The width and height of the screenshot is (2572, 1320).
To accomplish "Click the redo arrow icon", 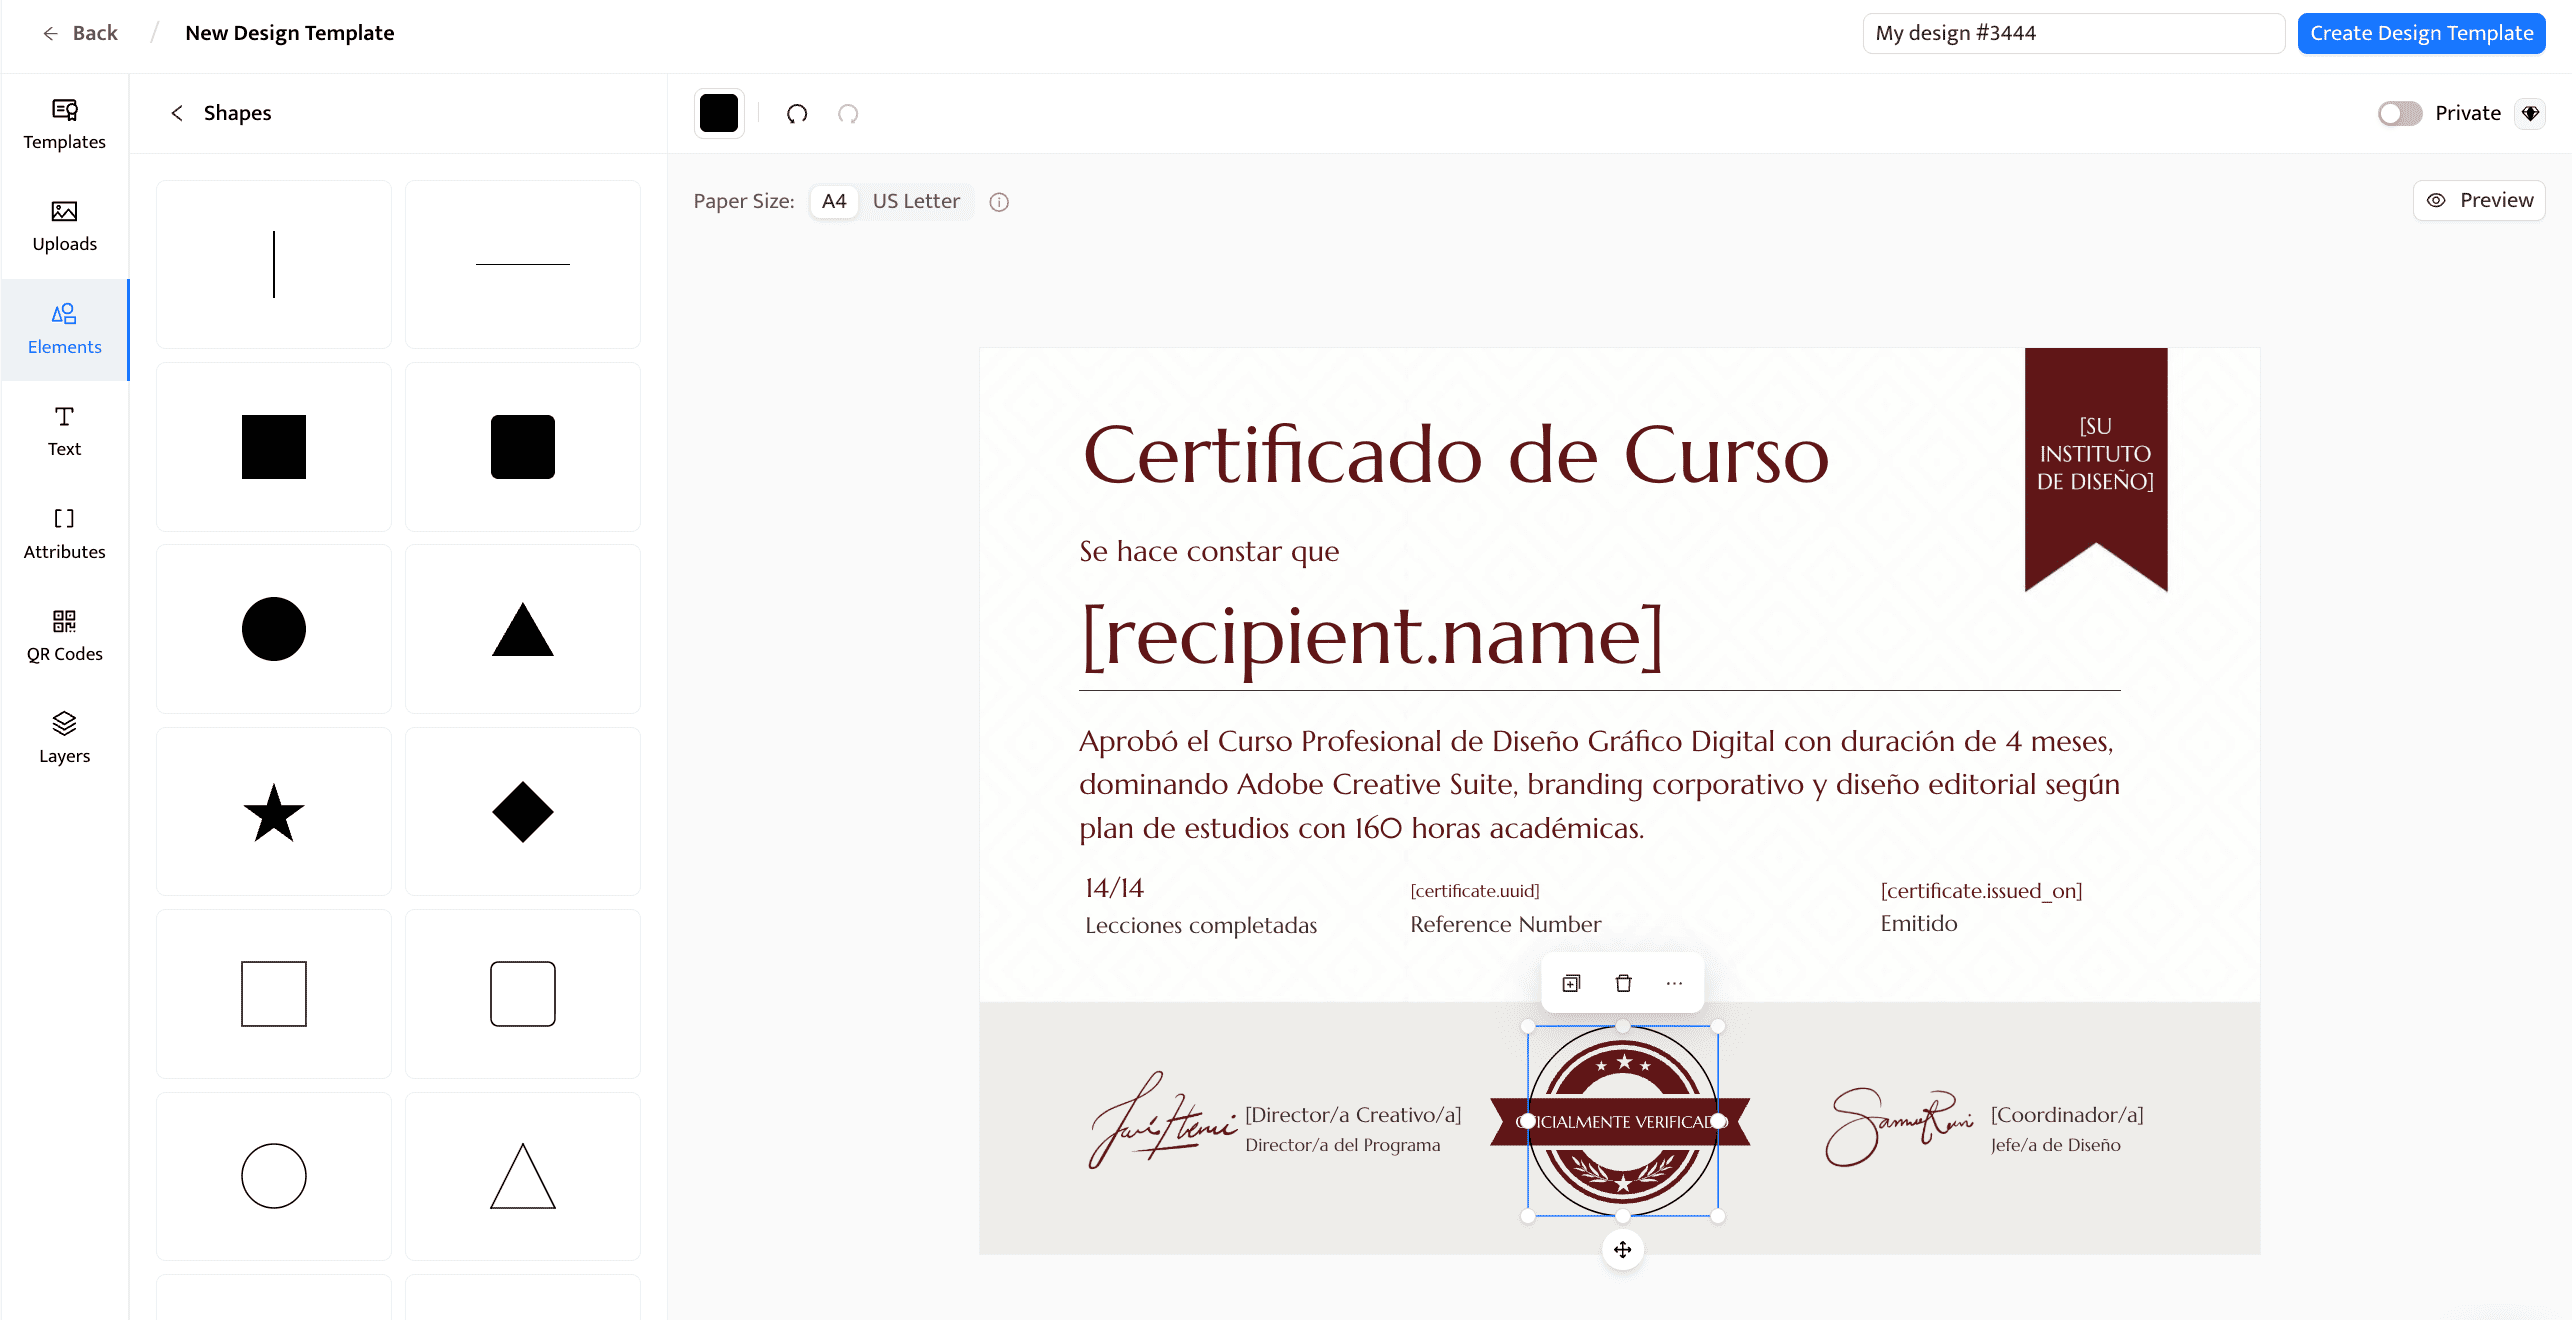I will tap(848, 114).
